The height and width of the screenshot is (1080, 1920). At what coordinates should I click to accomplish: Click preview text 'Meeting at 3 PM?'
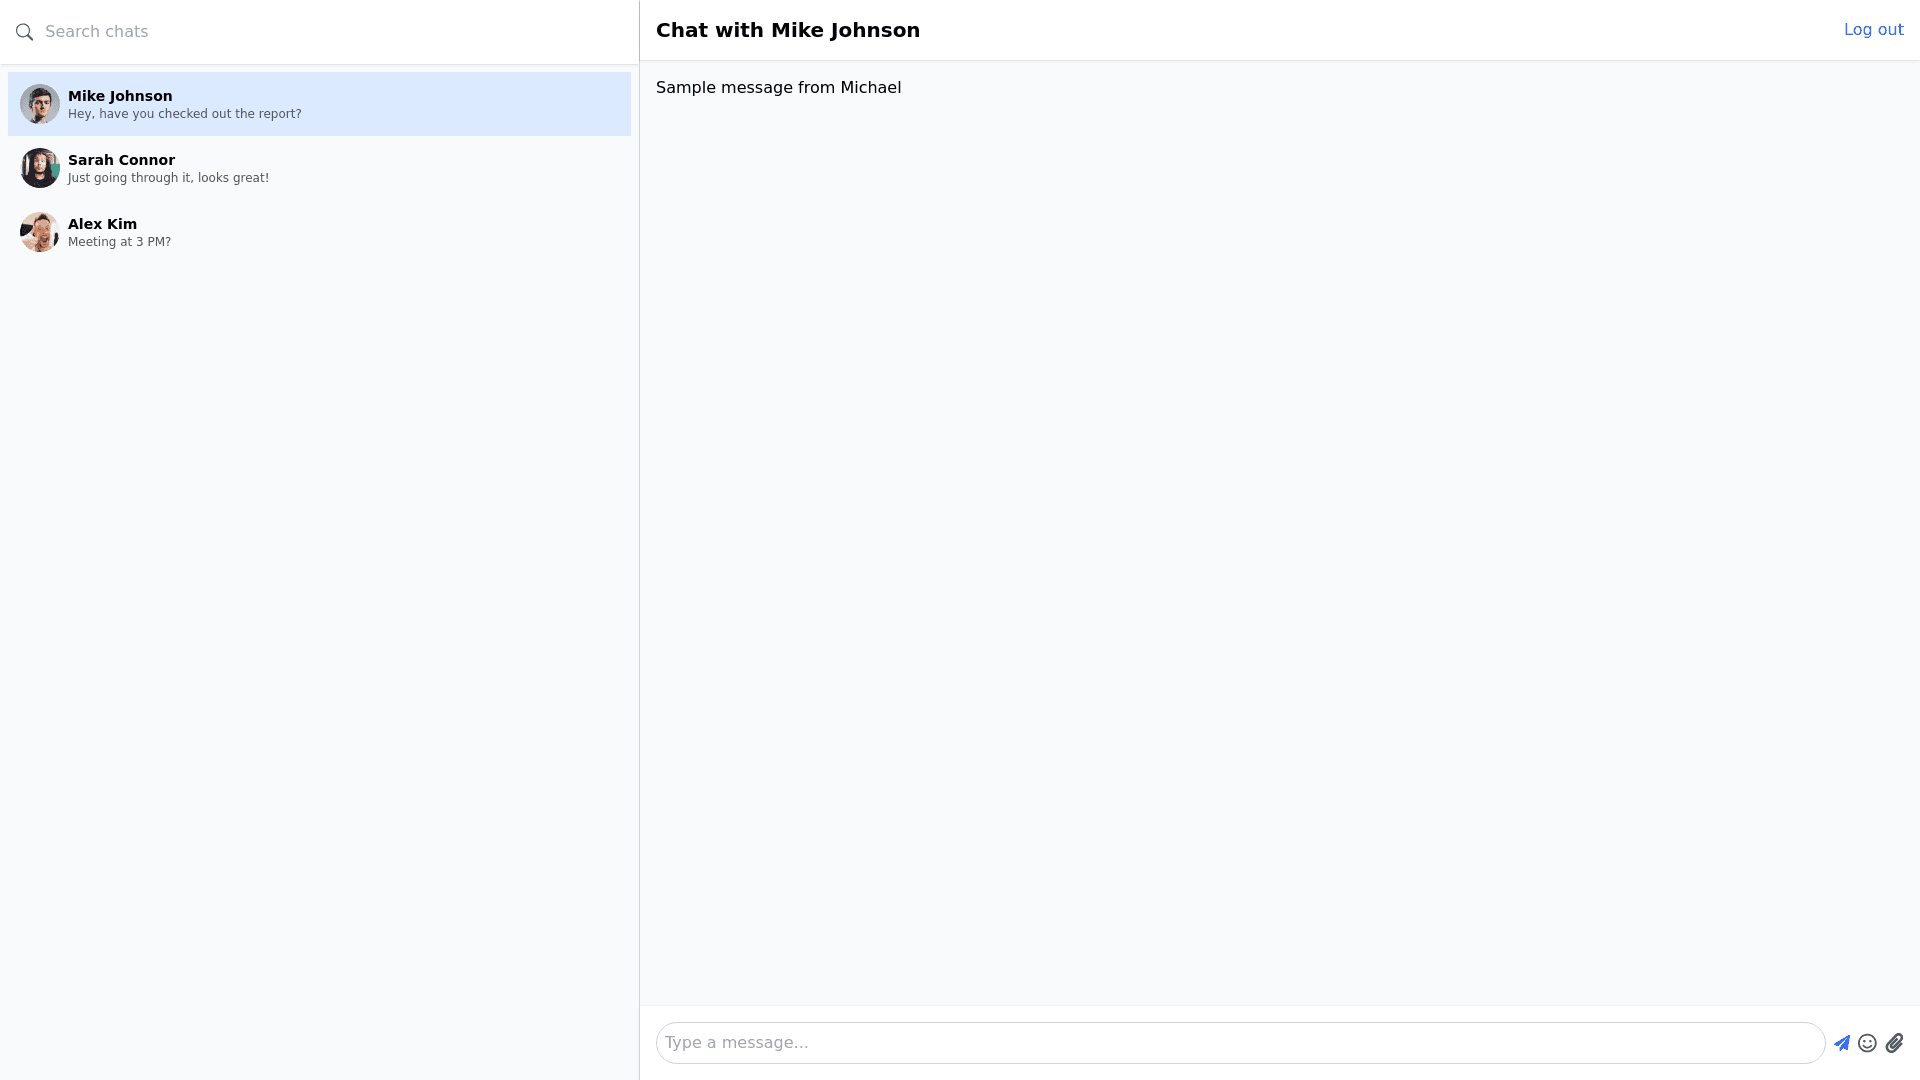pyautogui.click(x=119, y=242)
